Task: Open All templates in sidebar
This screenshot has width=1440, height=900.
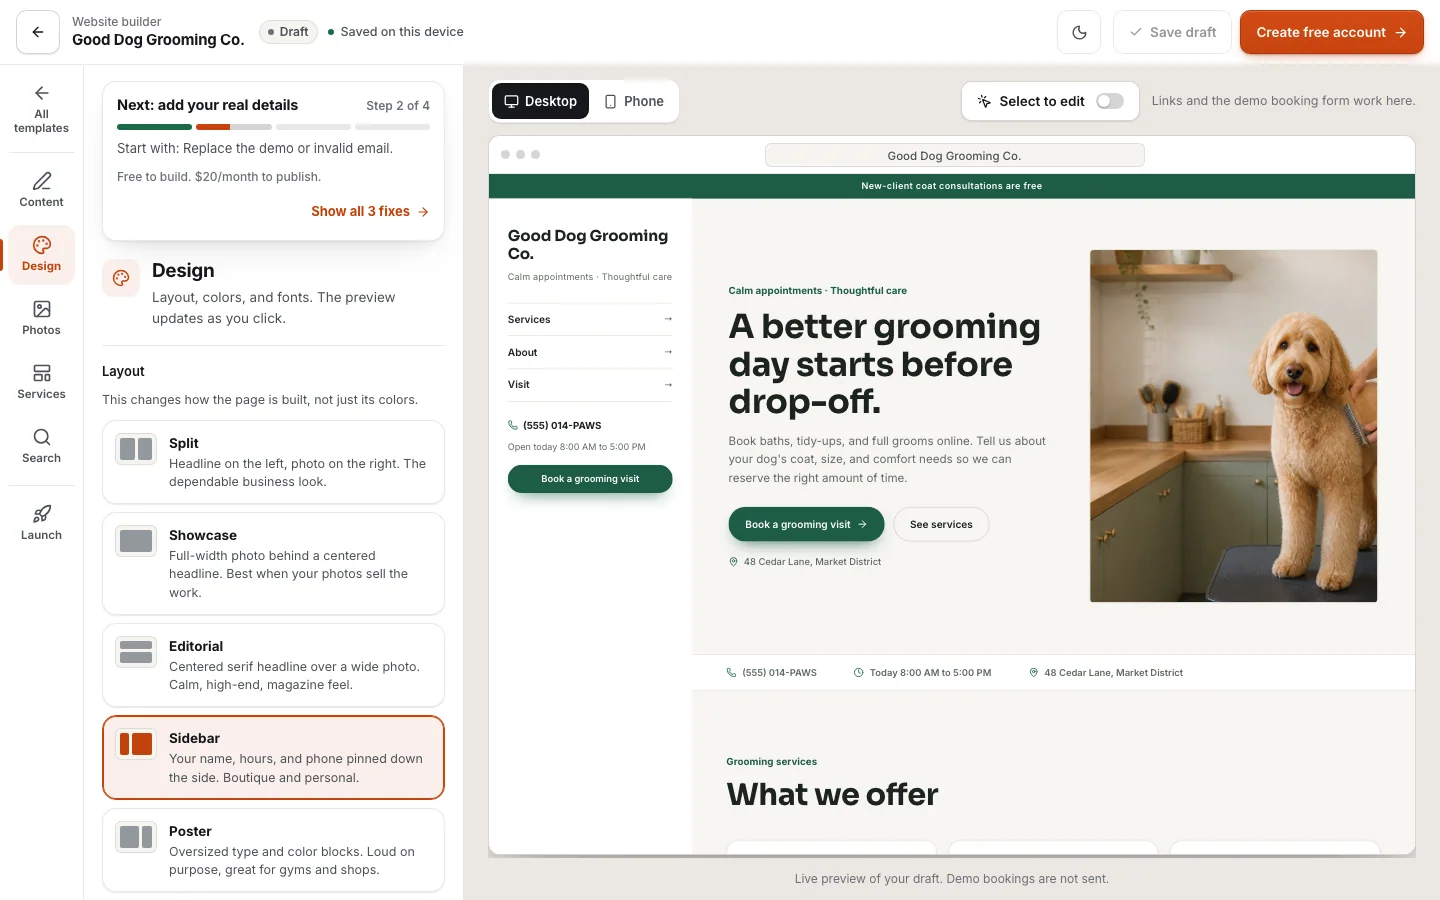Action: pyautogui.click(x=41, y=110)
